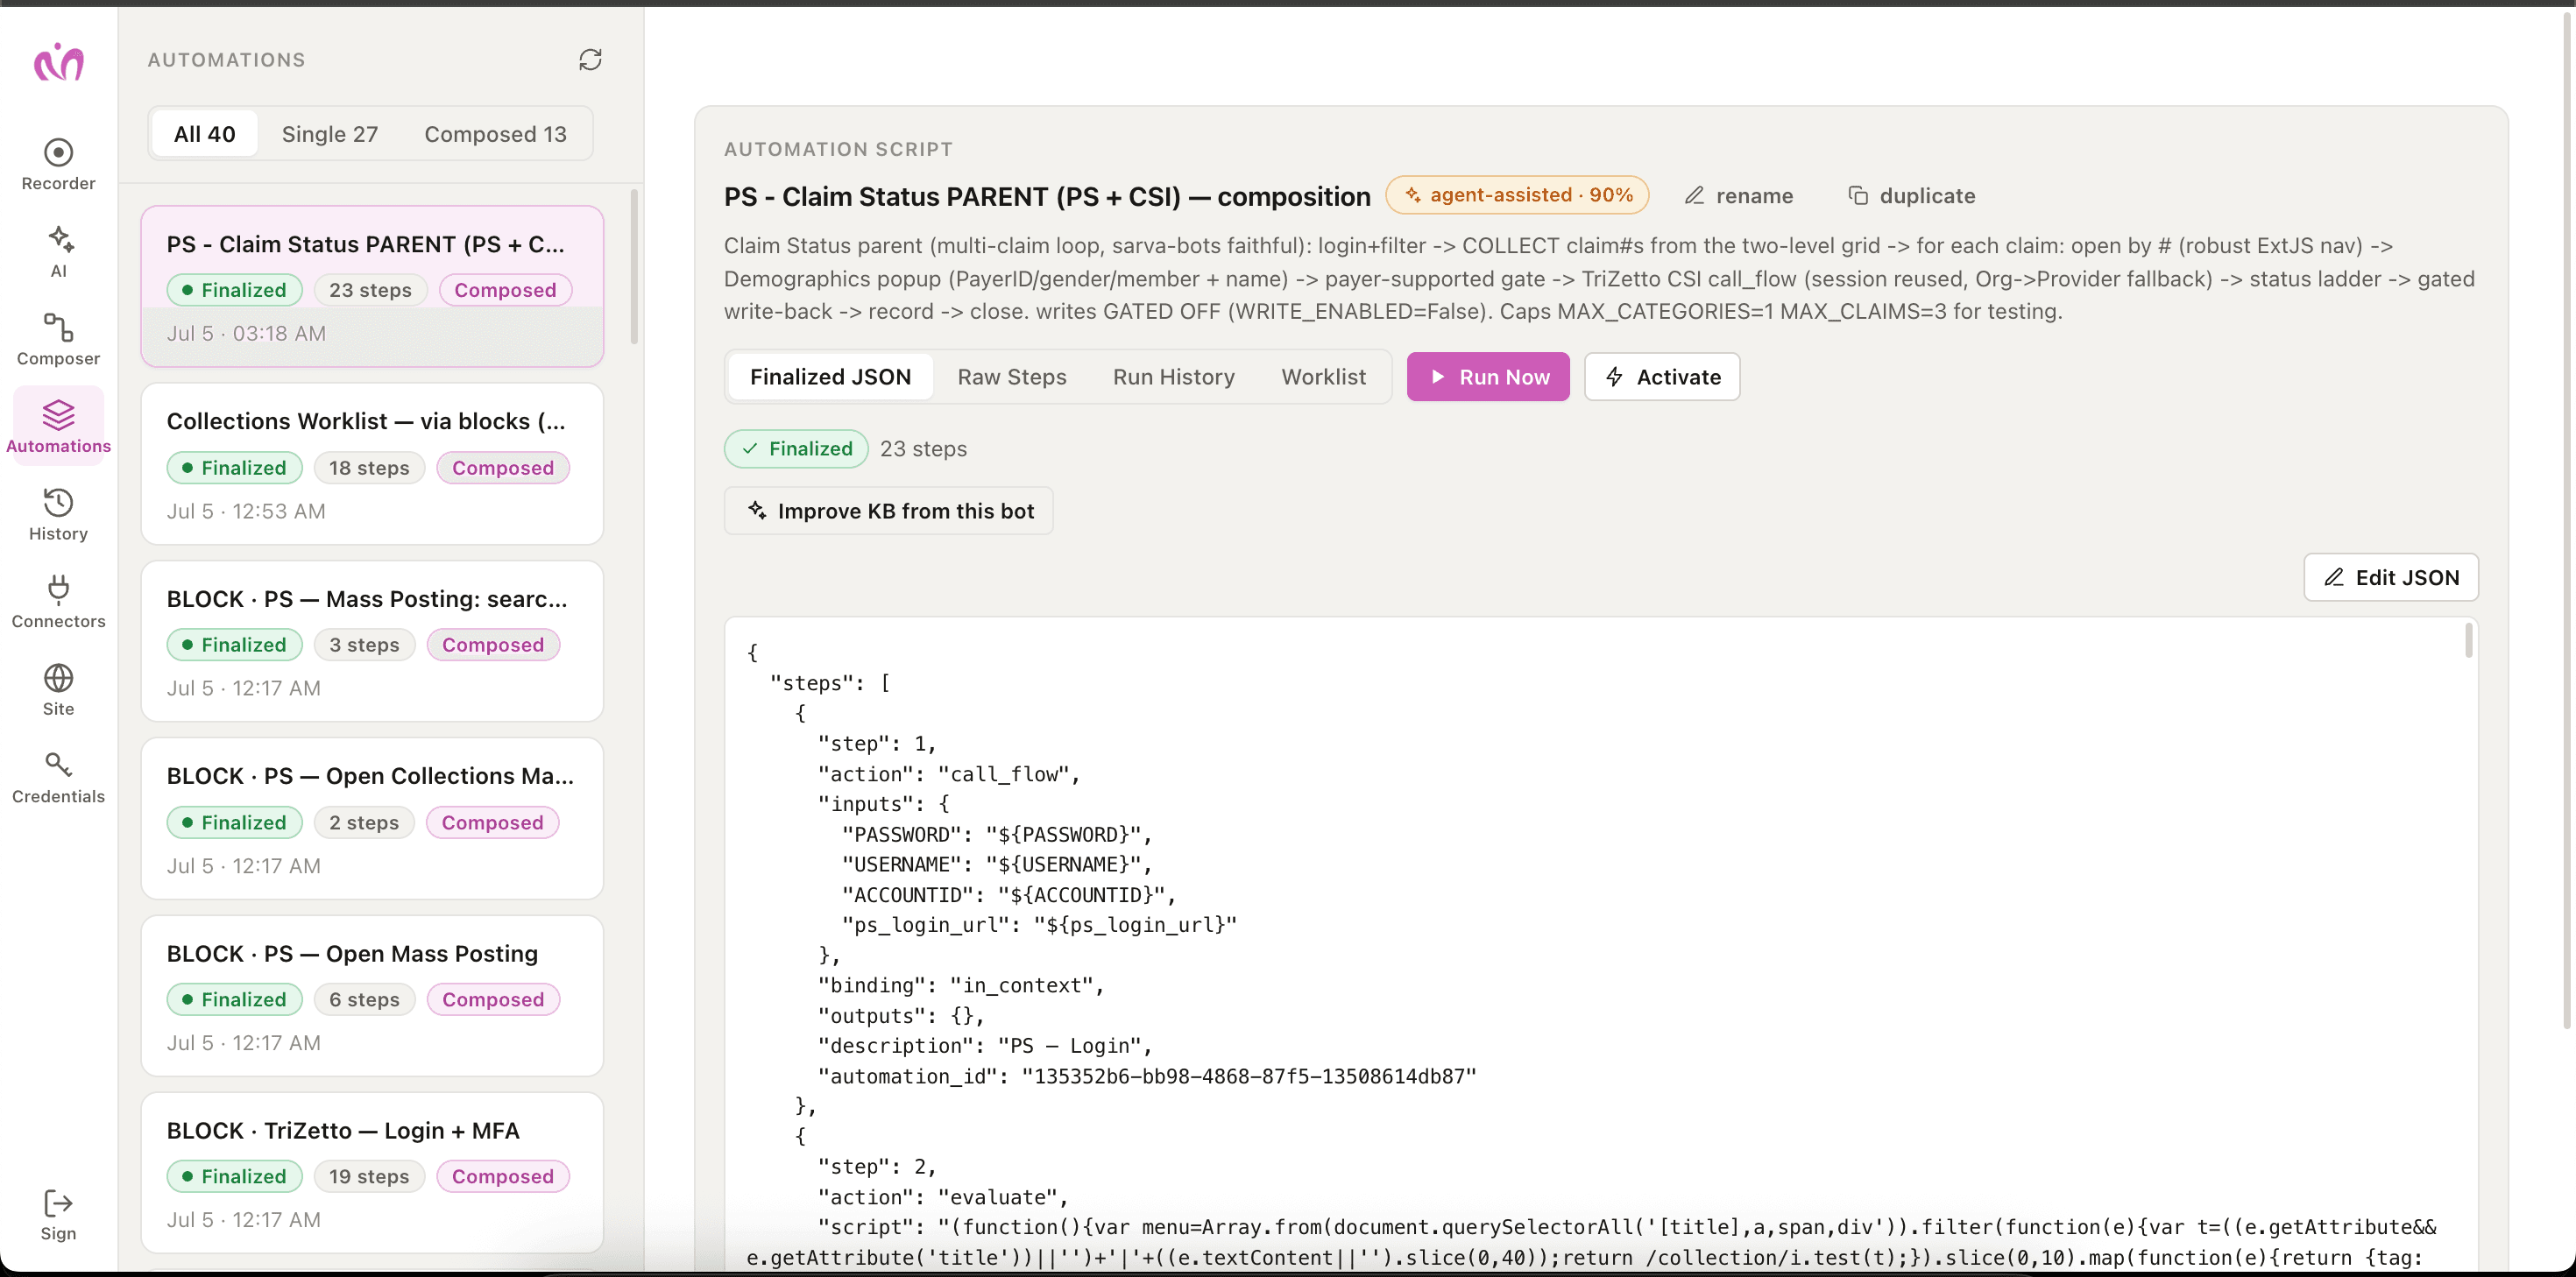Click the Finalized badge on TriZetto card

point(235,1176)
